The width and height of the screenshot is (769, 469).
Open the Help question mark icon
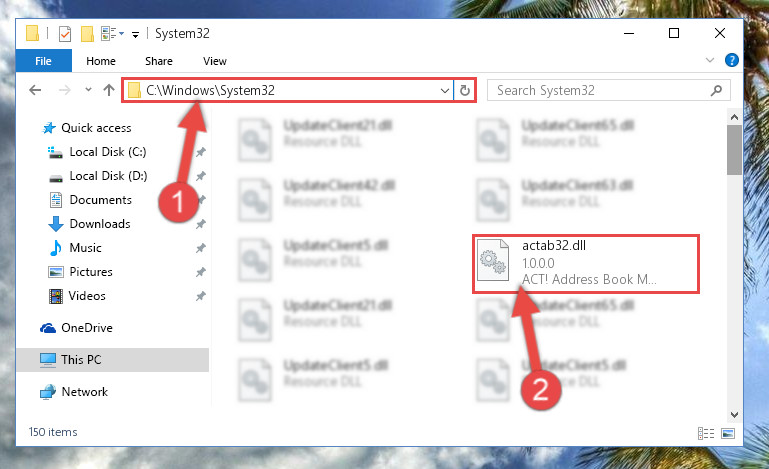coord(731,60)
